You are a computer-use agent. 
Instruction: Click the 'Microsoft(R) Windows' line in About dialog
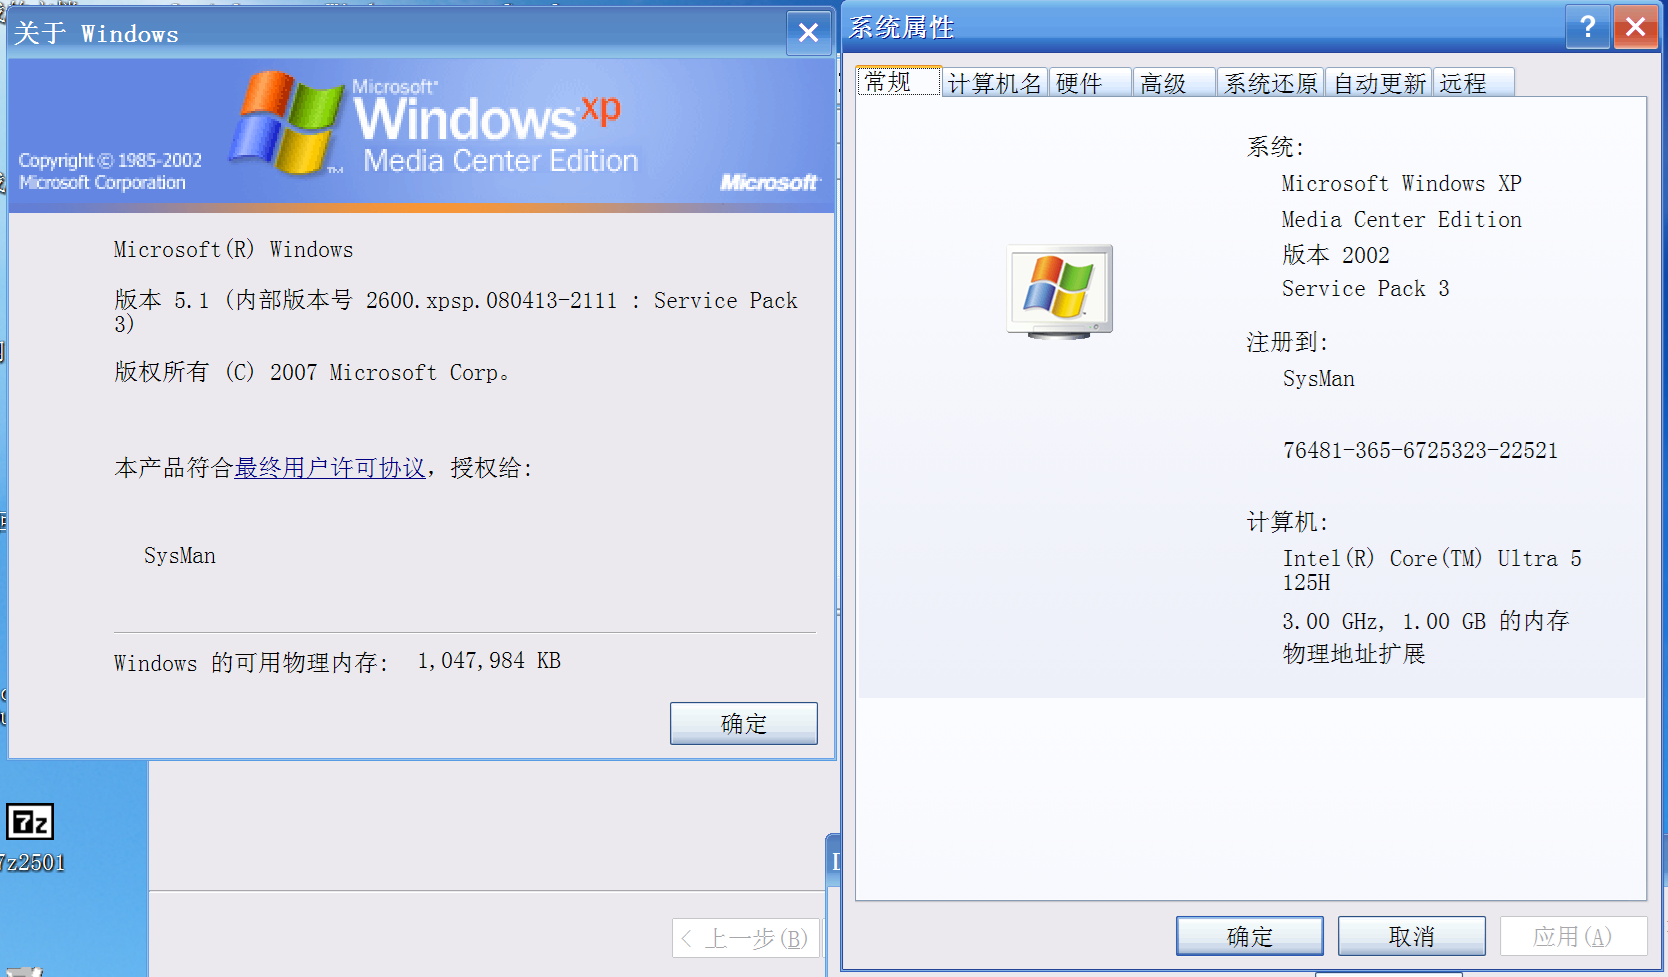[233, 250]
